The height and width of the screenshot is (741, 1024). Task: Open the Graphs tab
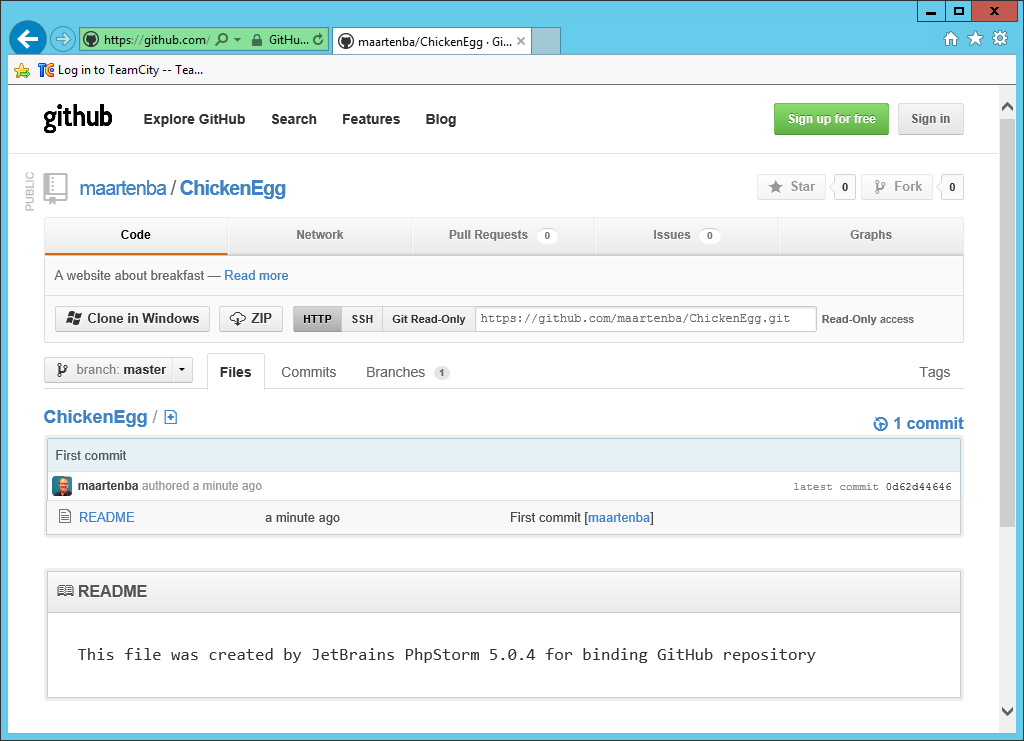871,235
